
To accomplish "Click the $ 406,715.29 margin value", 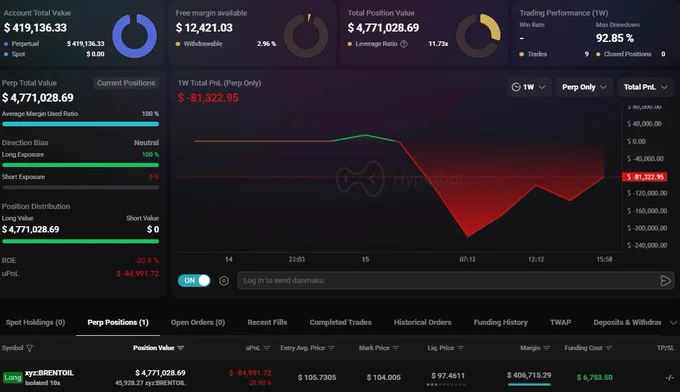I will coord(529,375).
